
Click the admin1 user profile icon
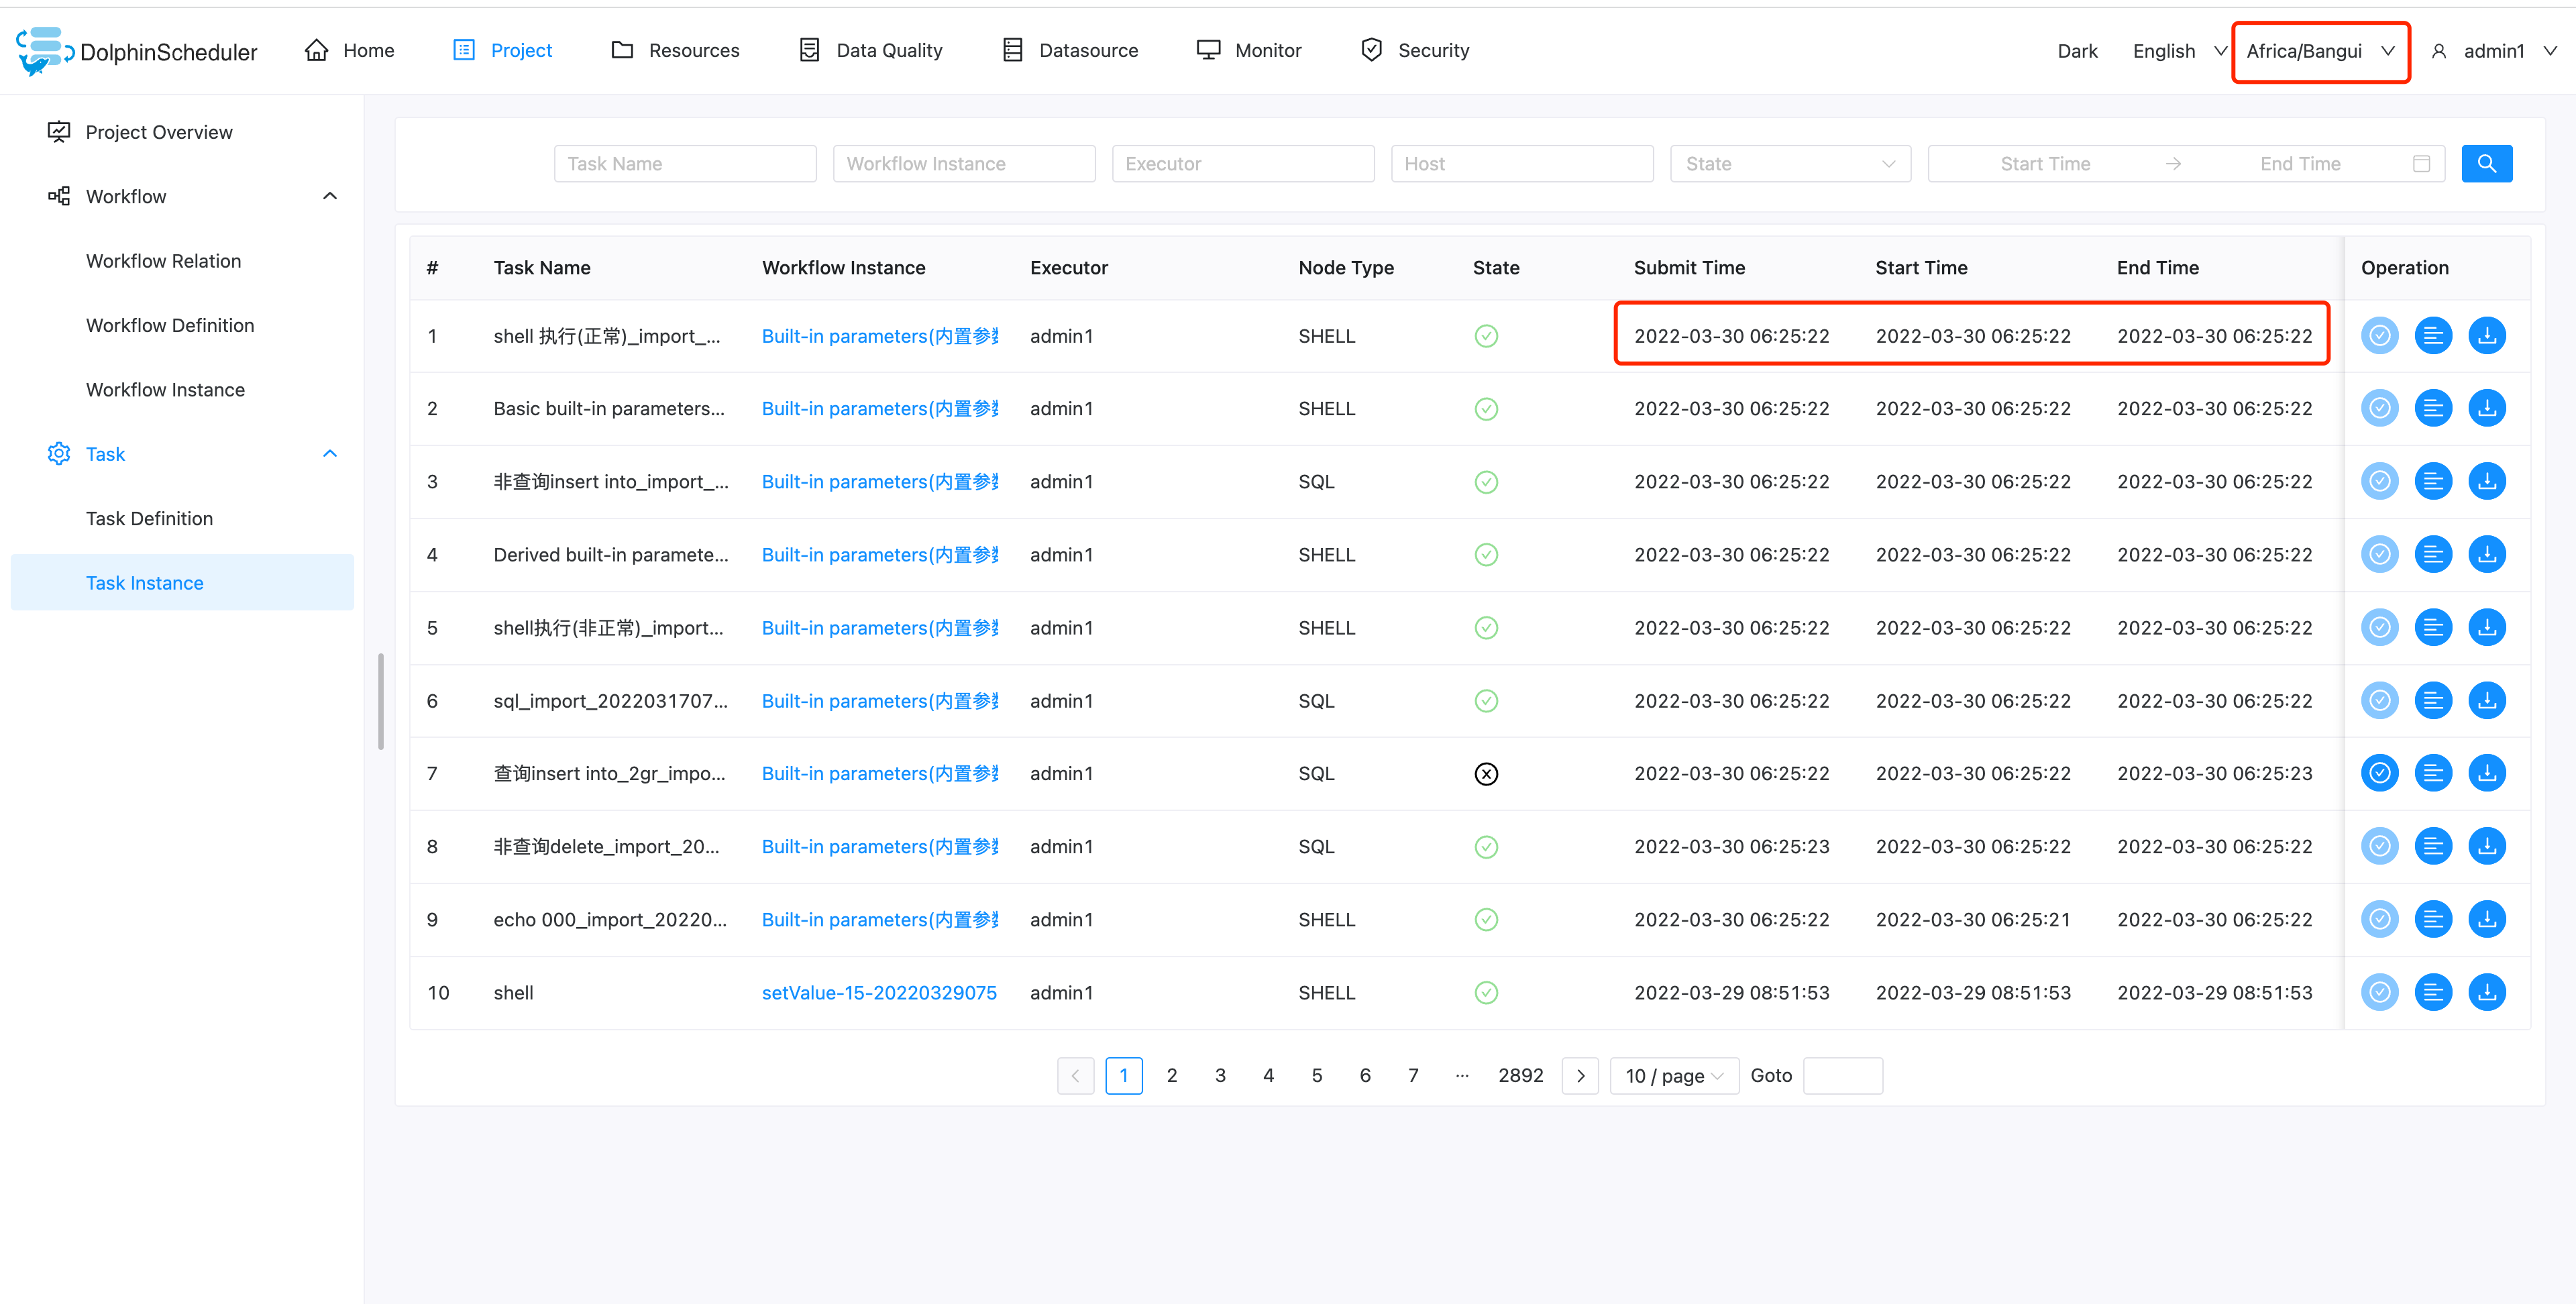[x=2440, y=50]
